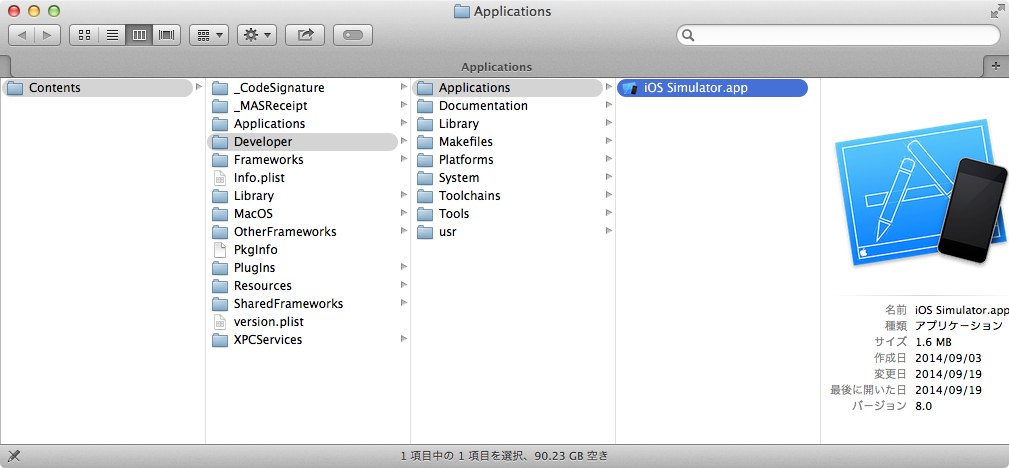Expand the Library row's arrow in second column

[x=403, y=195]
